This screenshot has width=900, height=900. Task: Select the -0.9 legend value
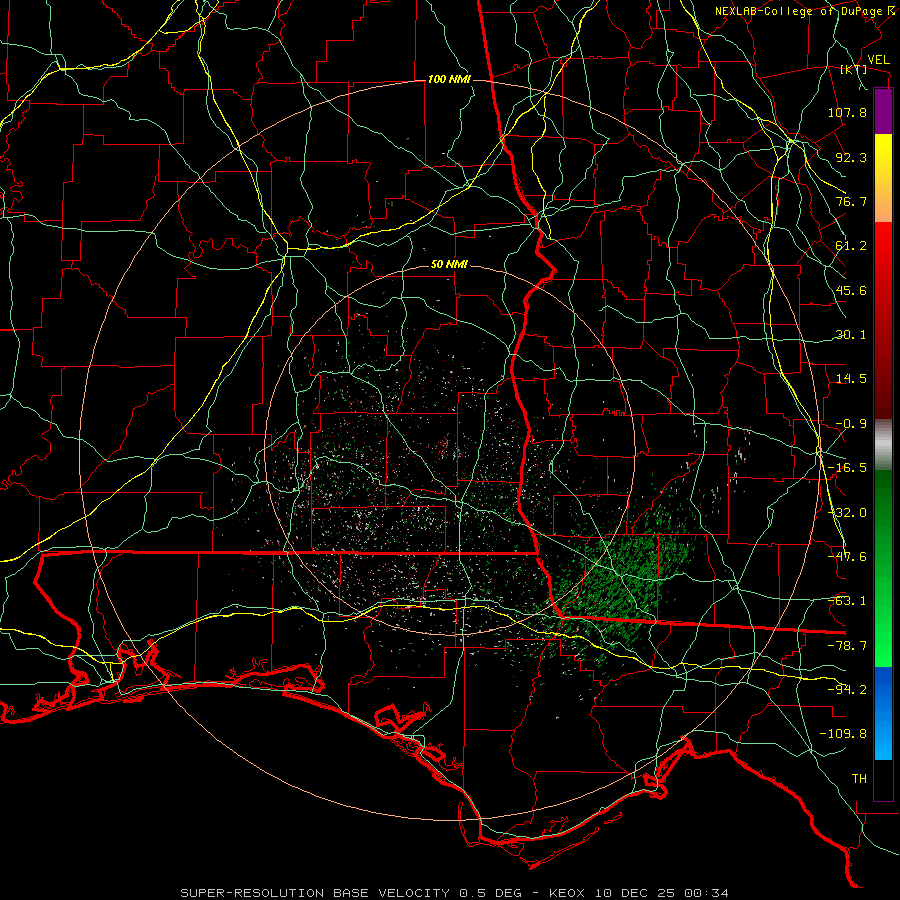[851, 424]
